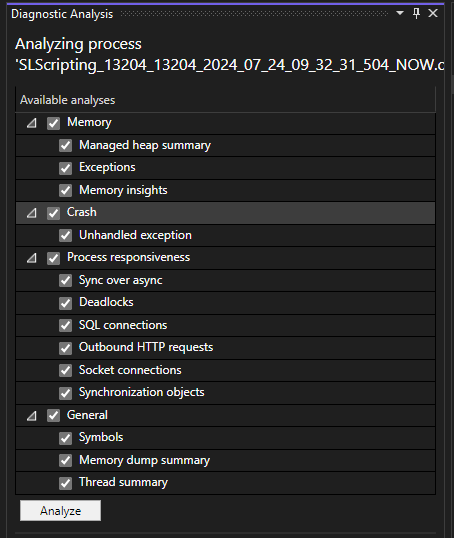
Task: Uncheck the Deadlocks analysis
Action: (x=65, y=303)
